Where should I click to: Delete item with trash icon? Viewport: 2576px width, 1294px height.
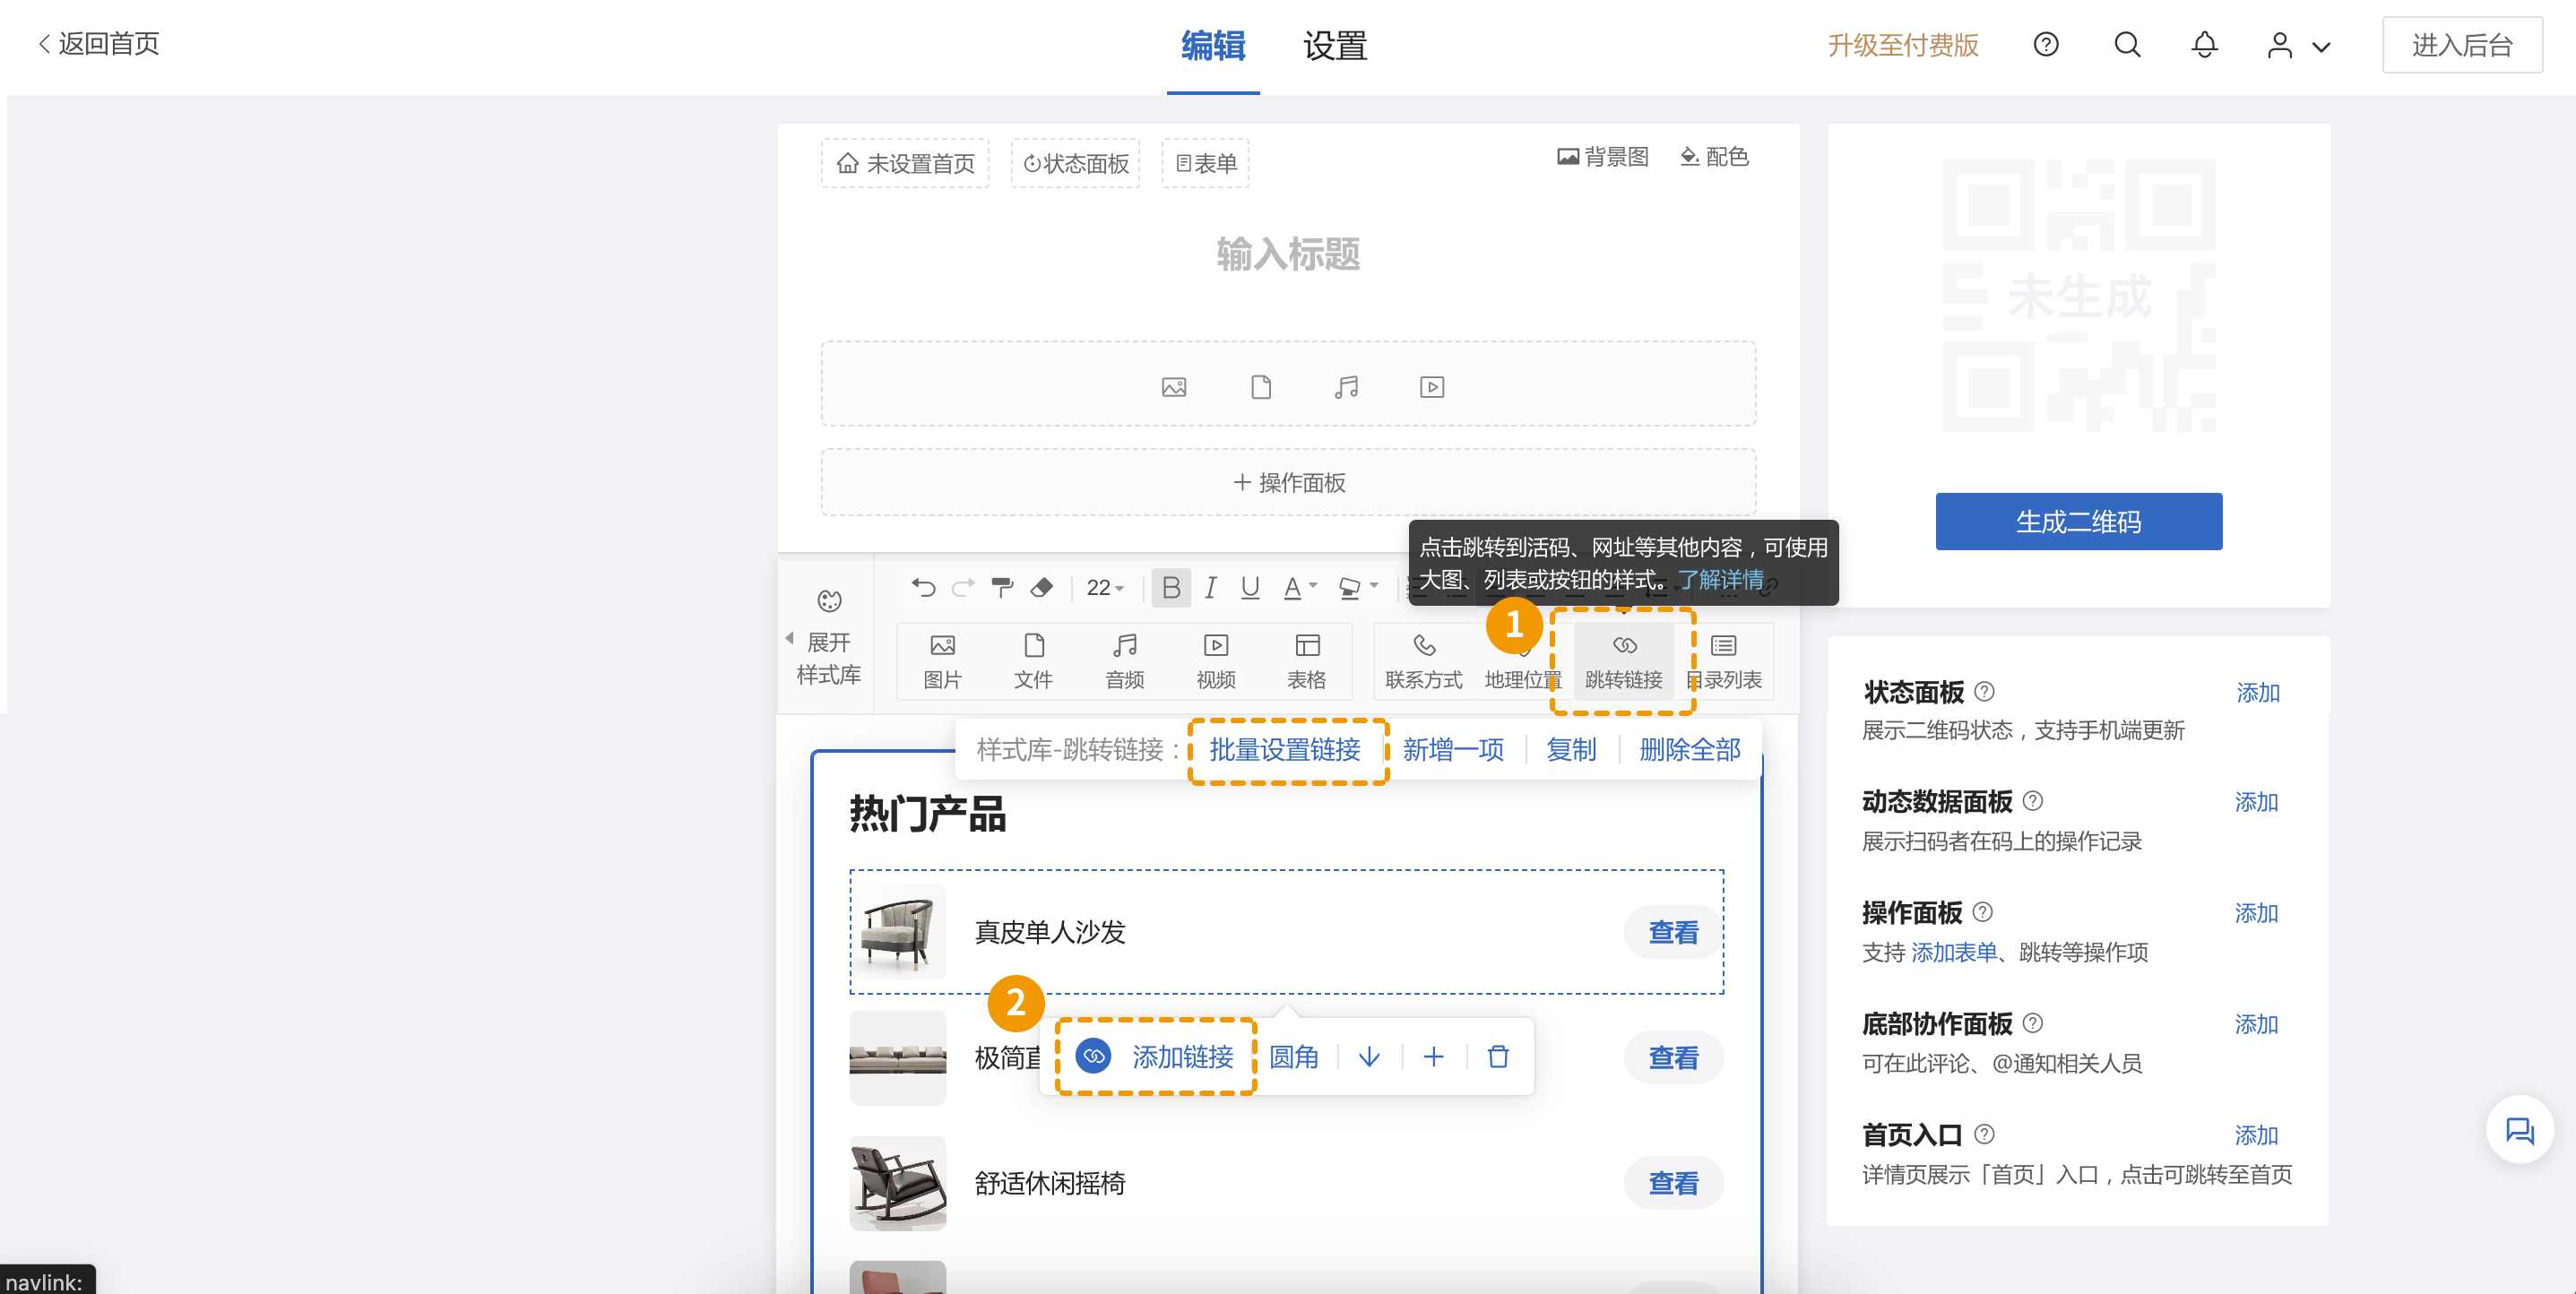(x=1497, y=1056)
